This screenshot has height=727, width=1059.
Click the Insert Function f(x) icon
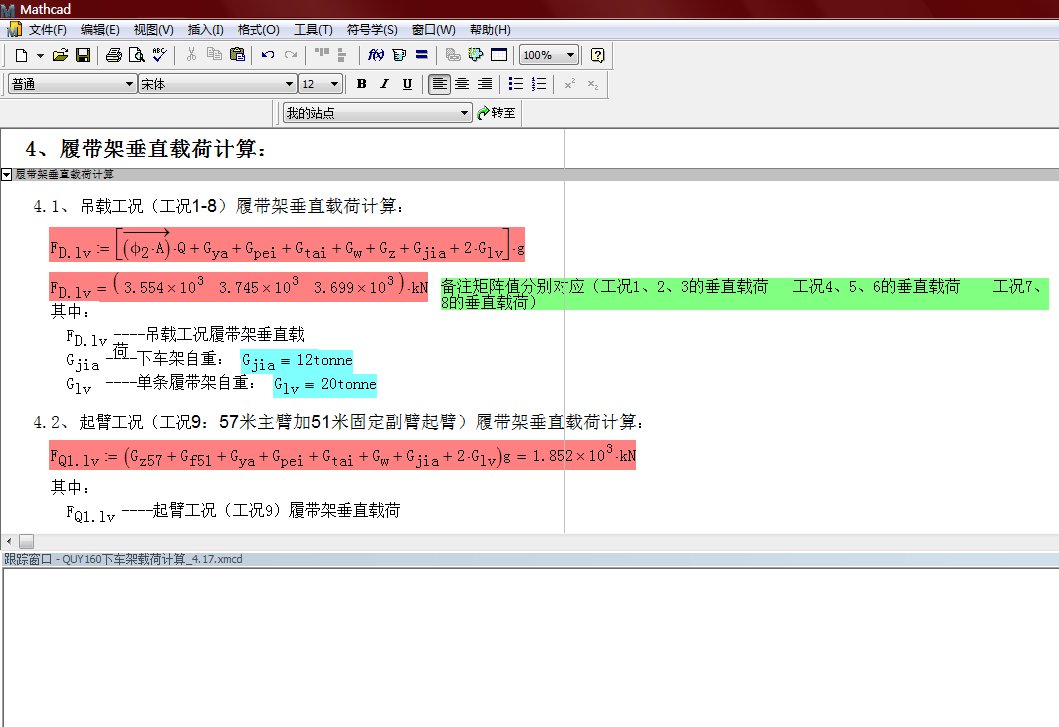click(377, 55)
